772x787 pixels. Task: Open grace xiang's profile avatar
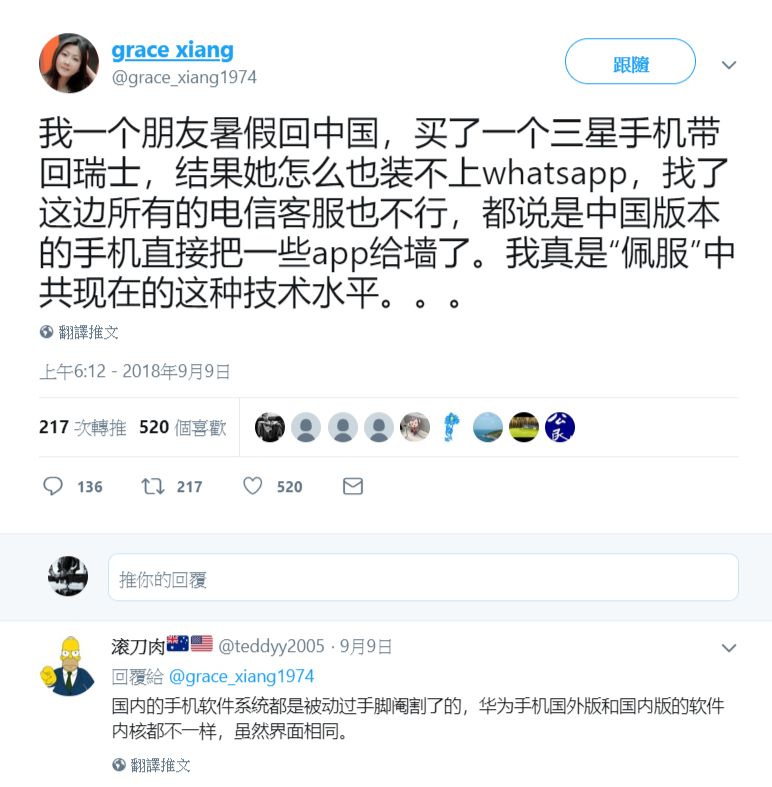[69, 63]
